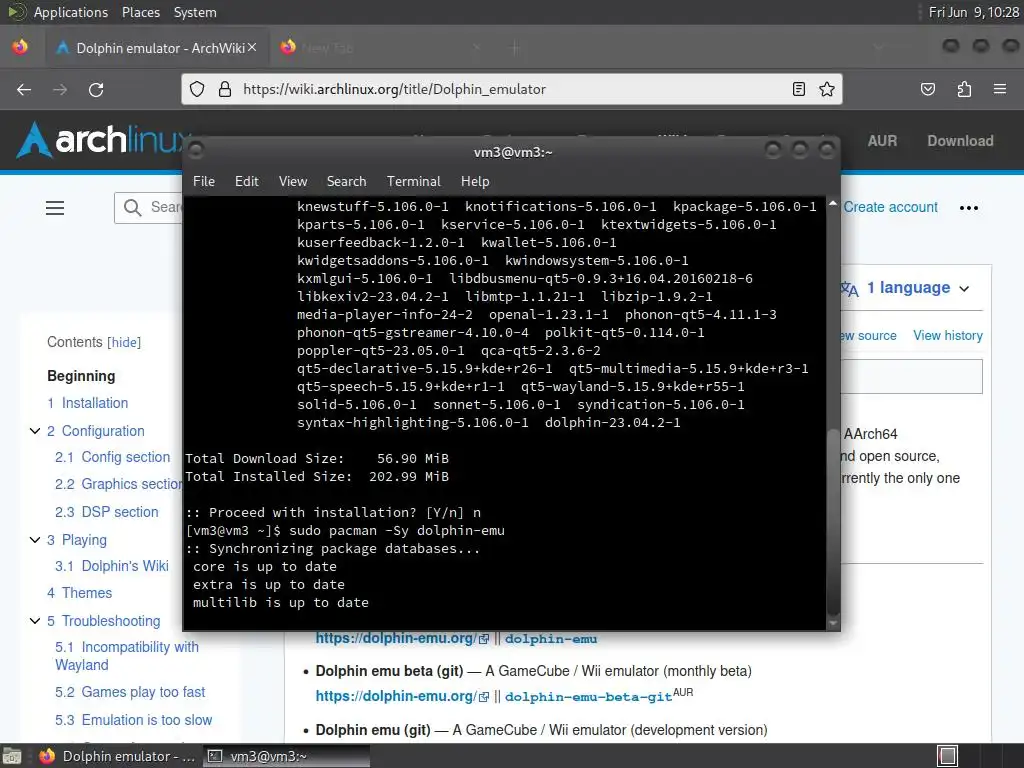Screen dimensions: 1024x768
Task: Click terminal scrollbar up arrow
Action: [833, 203]
